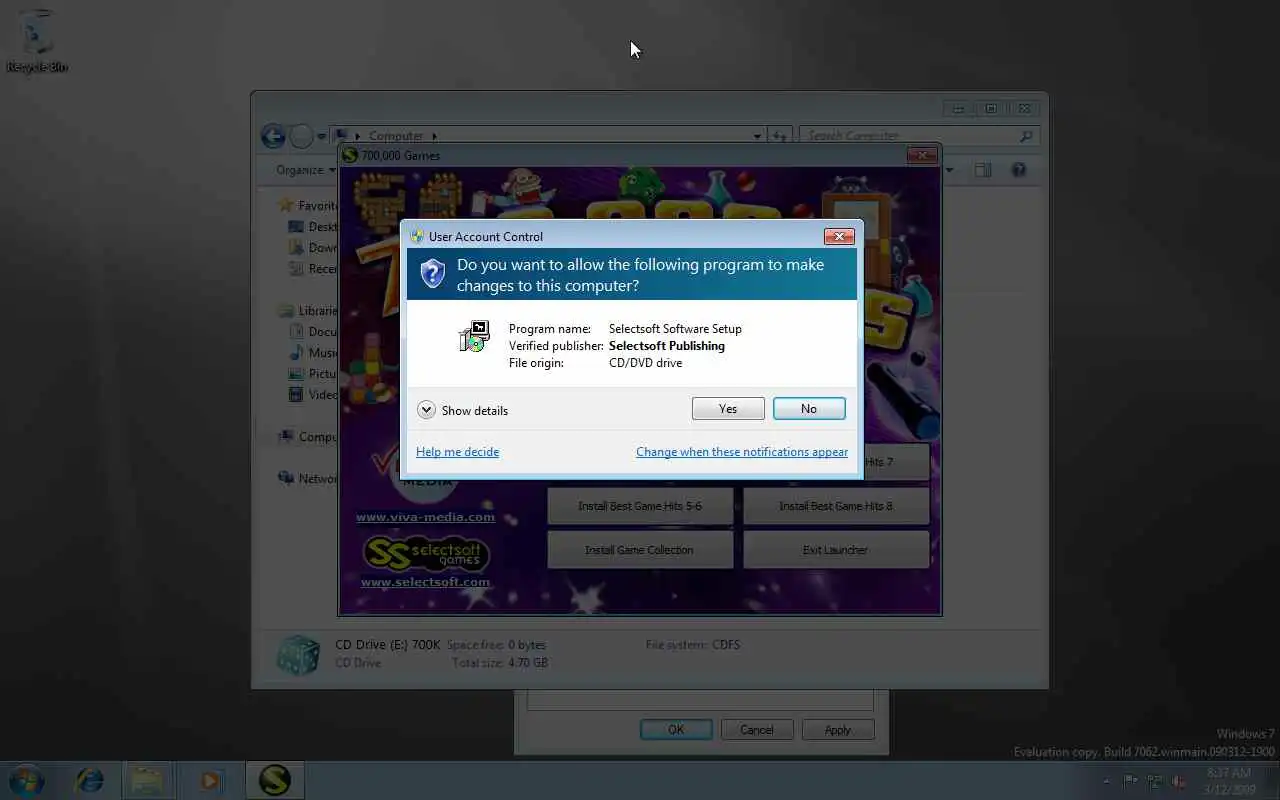Toggle the Explorer preview pane icon
Screen dimensions: 1280x800
(x=983, y=170)
